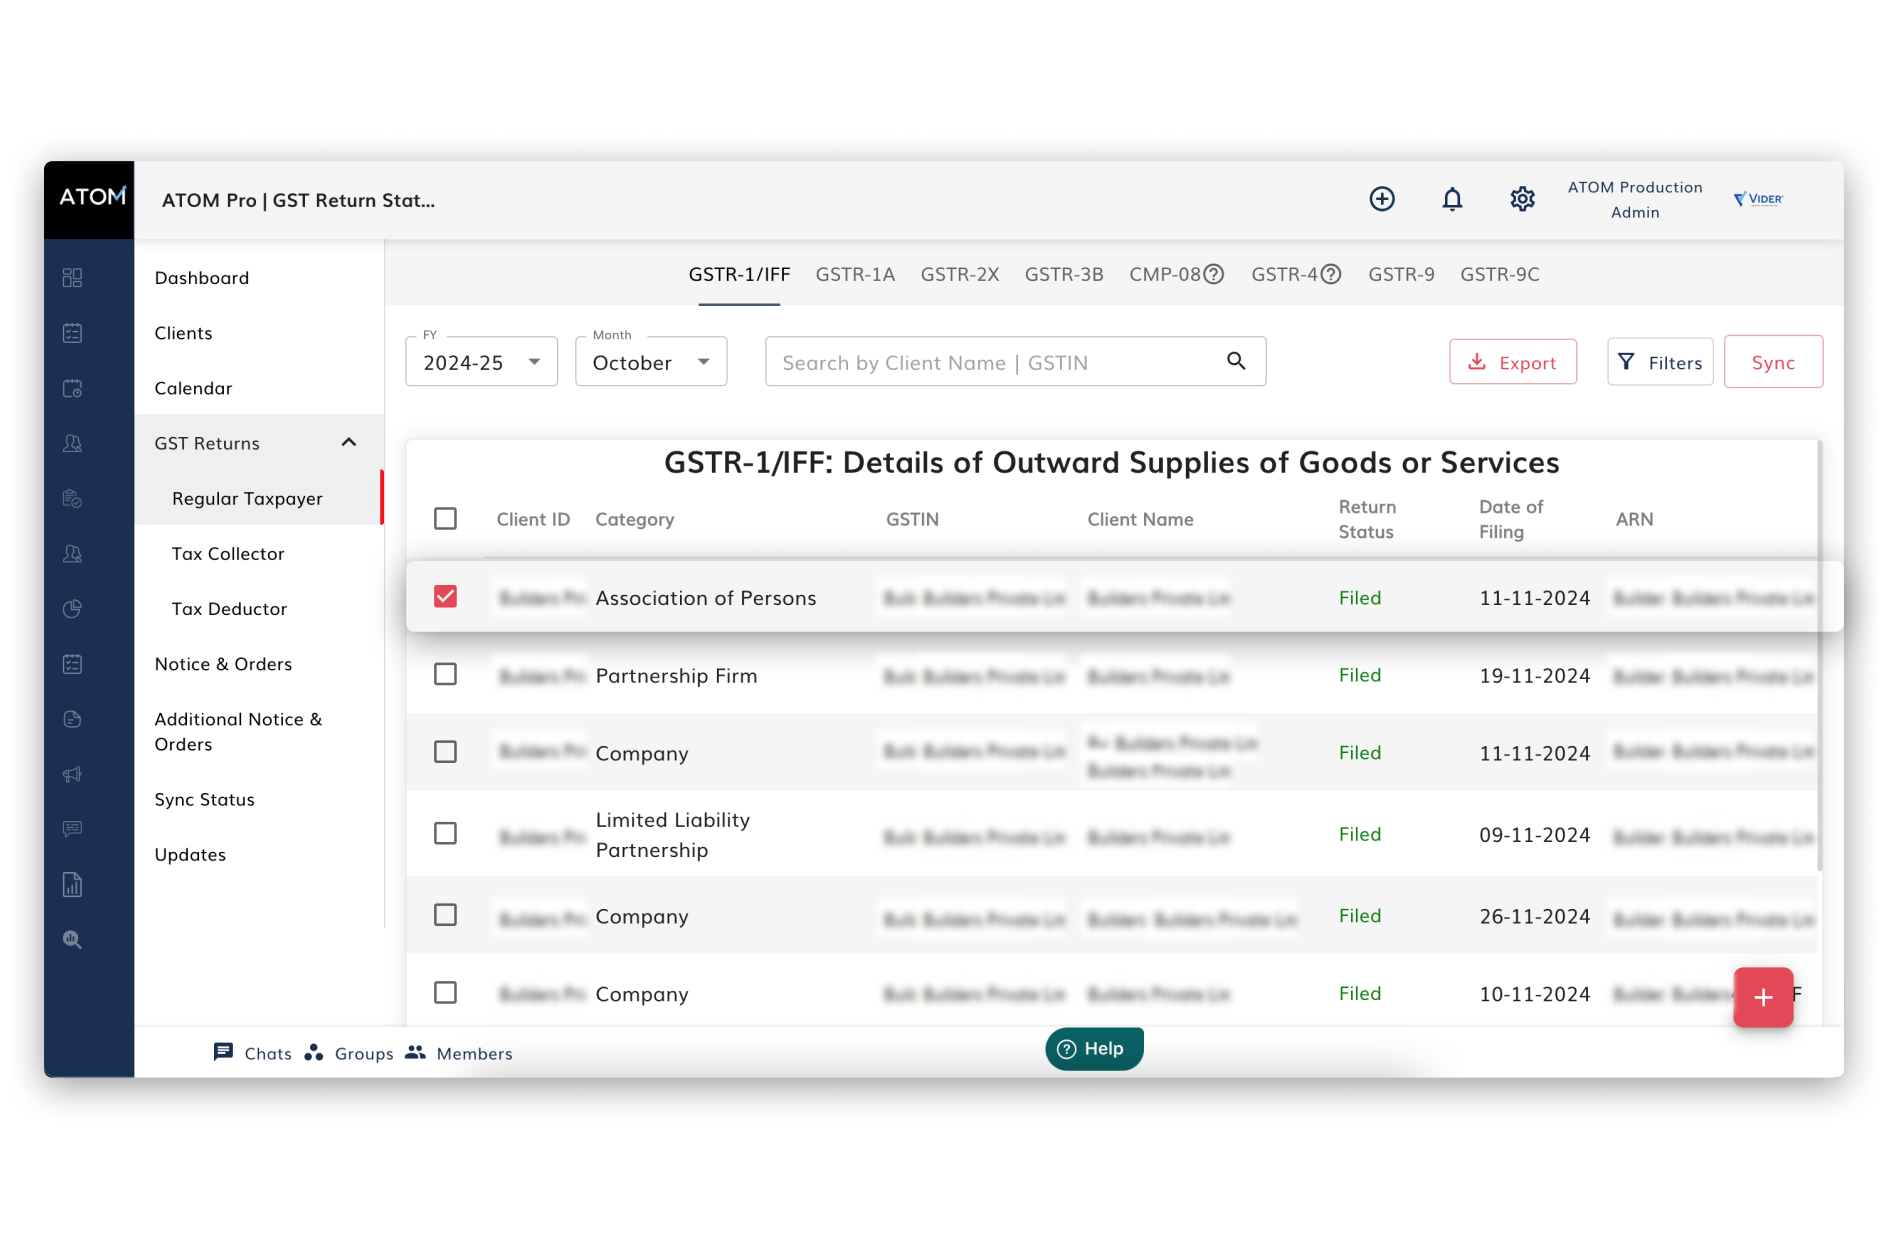
Task: Open notifications via the bell icon
Action: (x=1452, y=199)
